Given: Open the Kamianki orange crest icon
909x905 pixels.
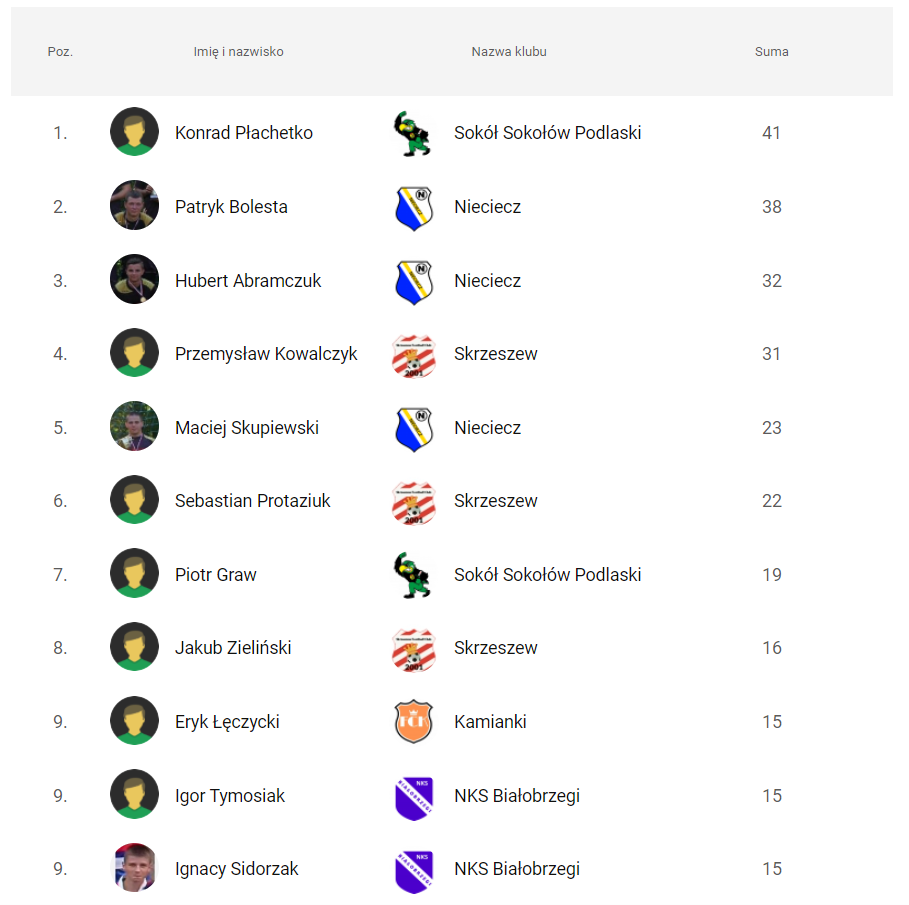Looking at the screenshot, I should 413,721.
